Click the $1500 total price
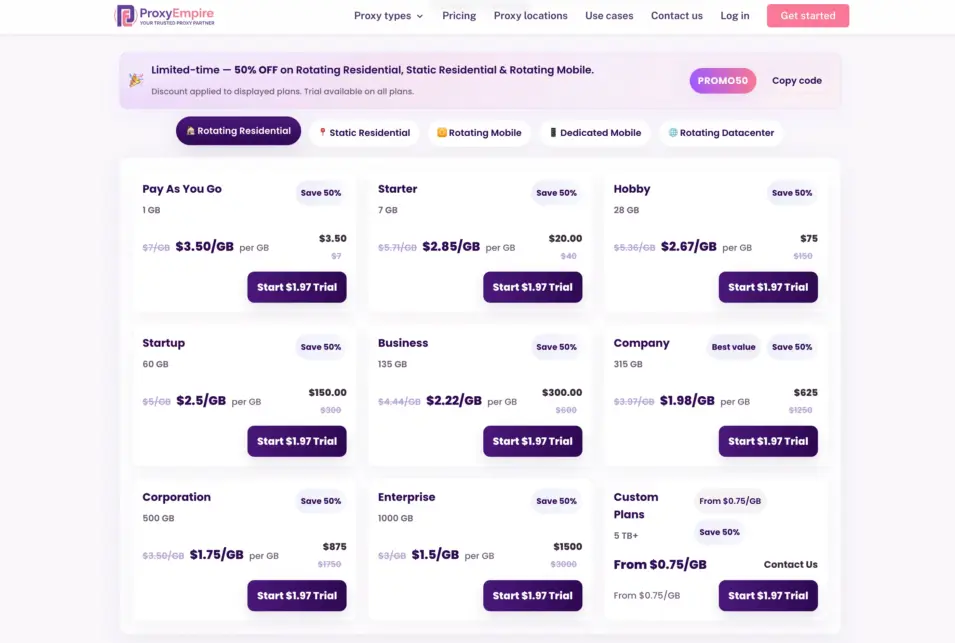Image resolution: width=955 pixels, height=643 pixels. pos(568,547)
